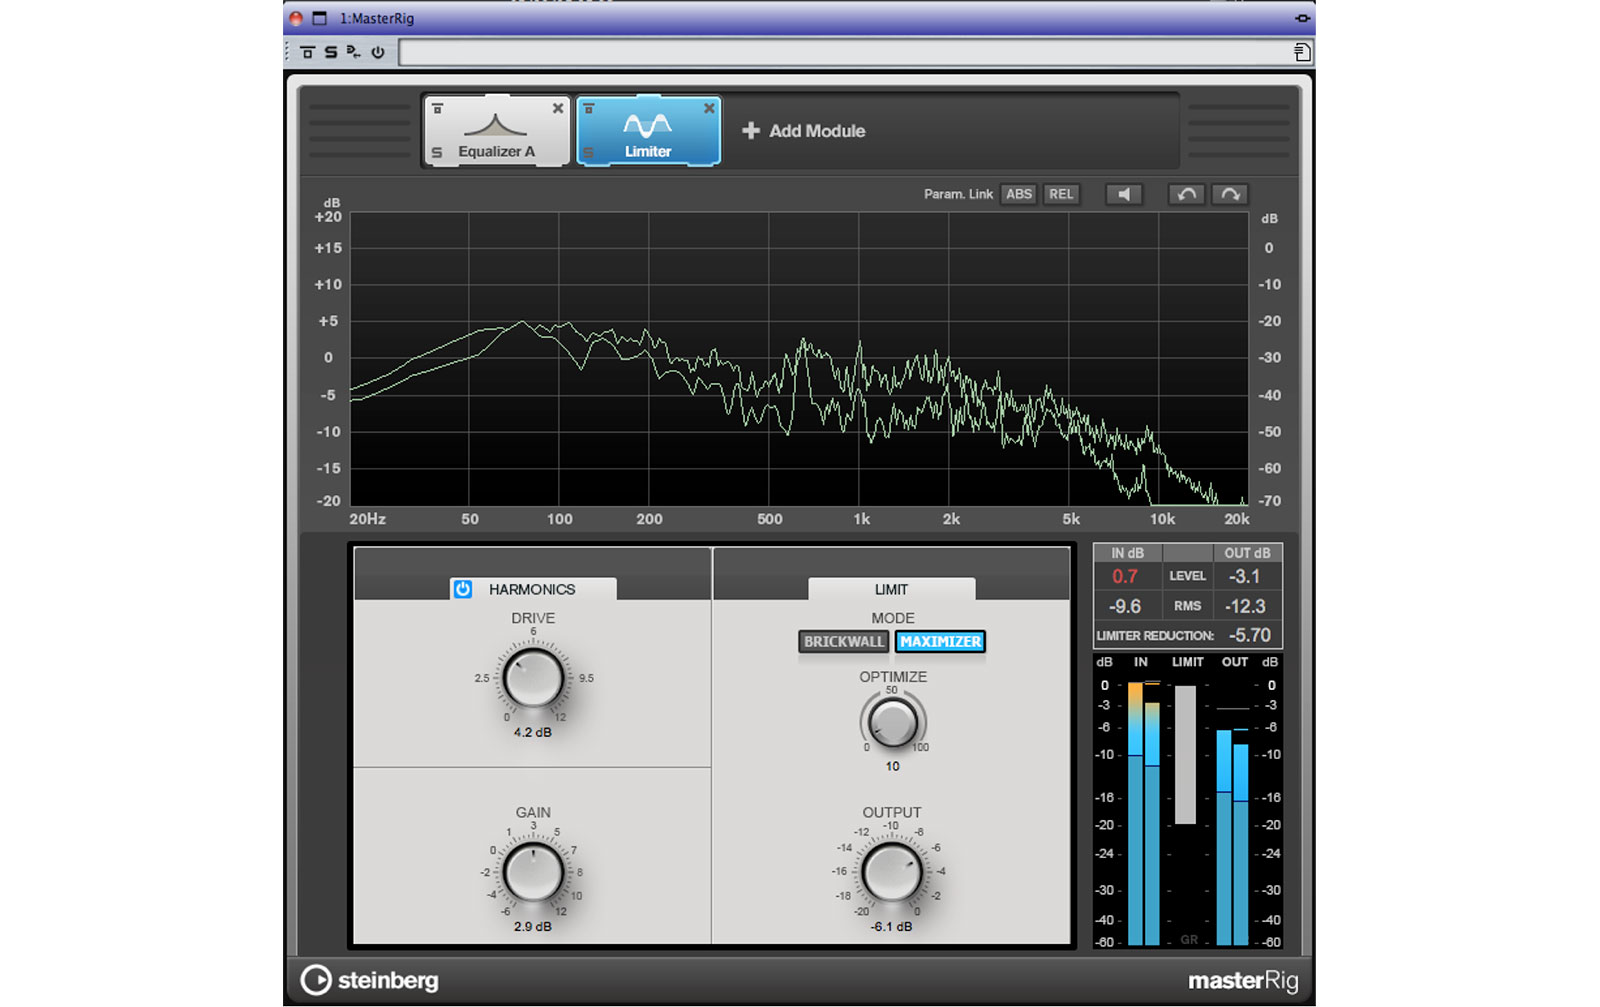Click the window icon next to the title

click(319, 18)
